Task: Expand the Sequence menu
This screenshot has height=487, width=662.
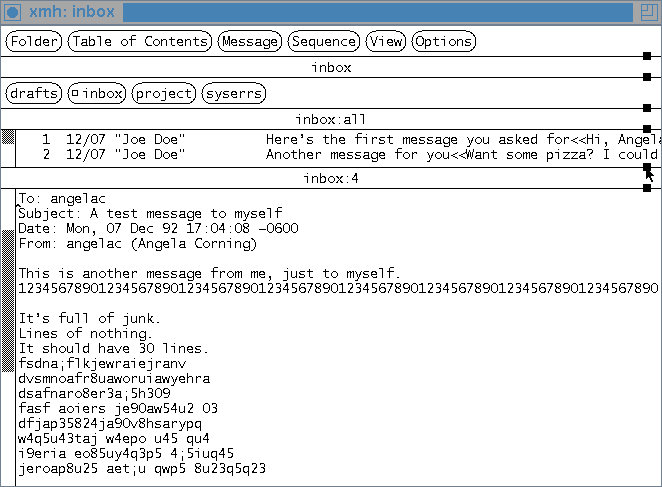Action: click(x=323, y=41)
